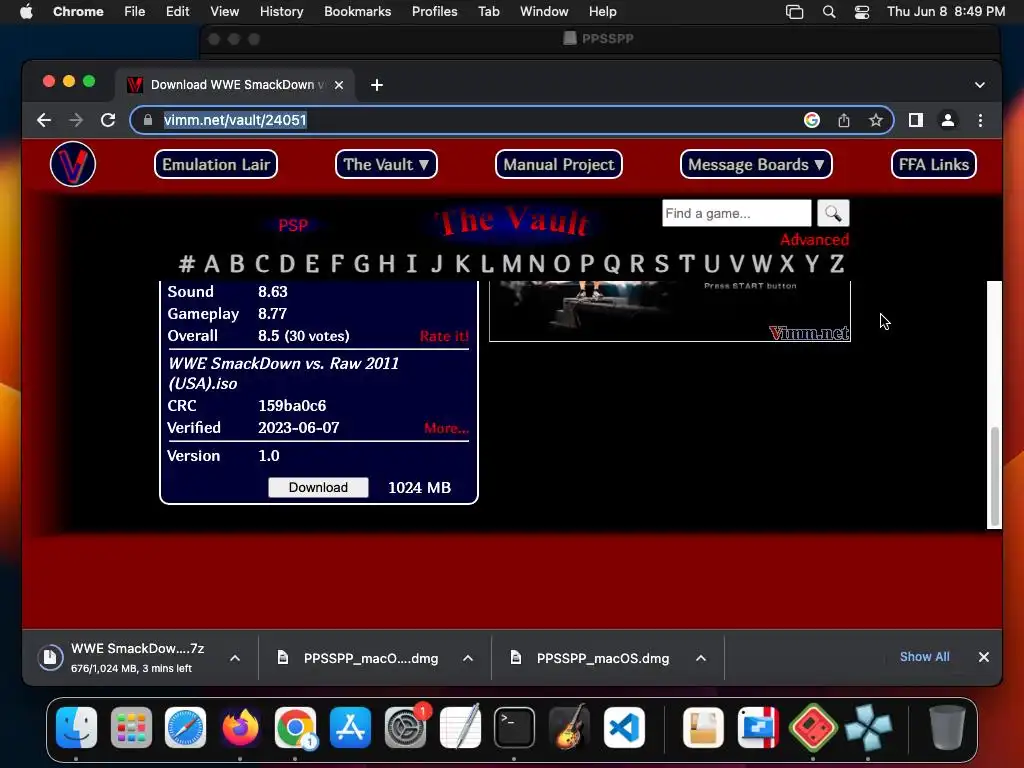Click the game search magnifier button

pos(833,213)
